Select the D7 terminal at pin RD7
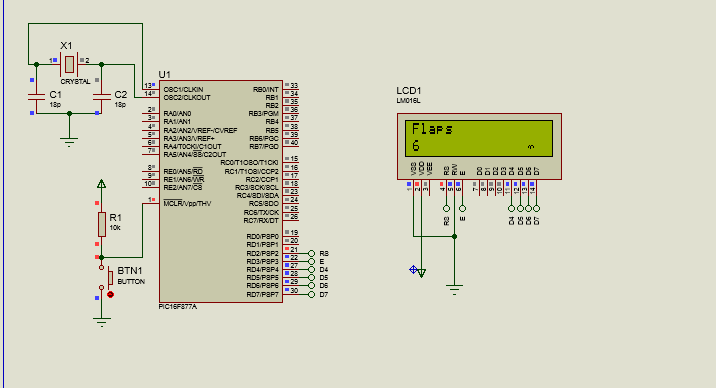 [311, 294]
